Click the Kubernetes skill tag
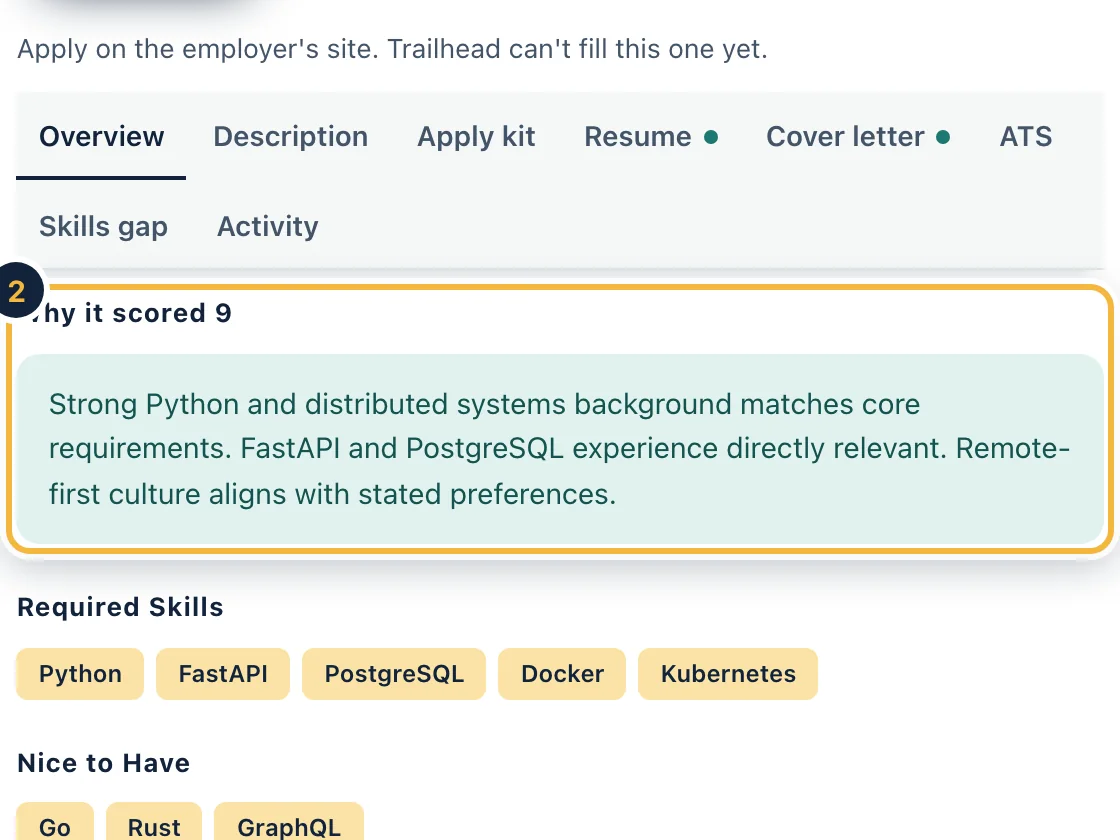1120x840 pixels. 728,674
